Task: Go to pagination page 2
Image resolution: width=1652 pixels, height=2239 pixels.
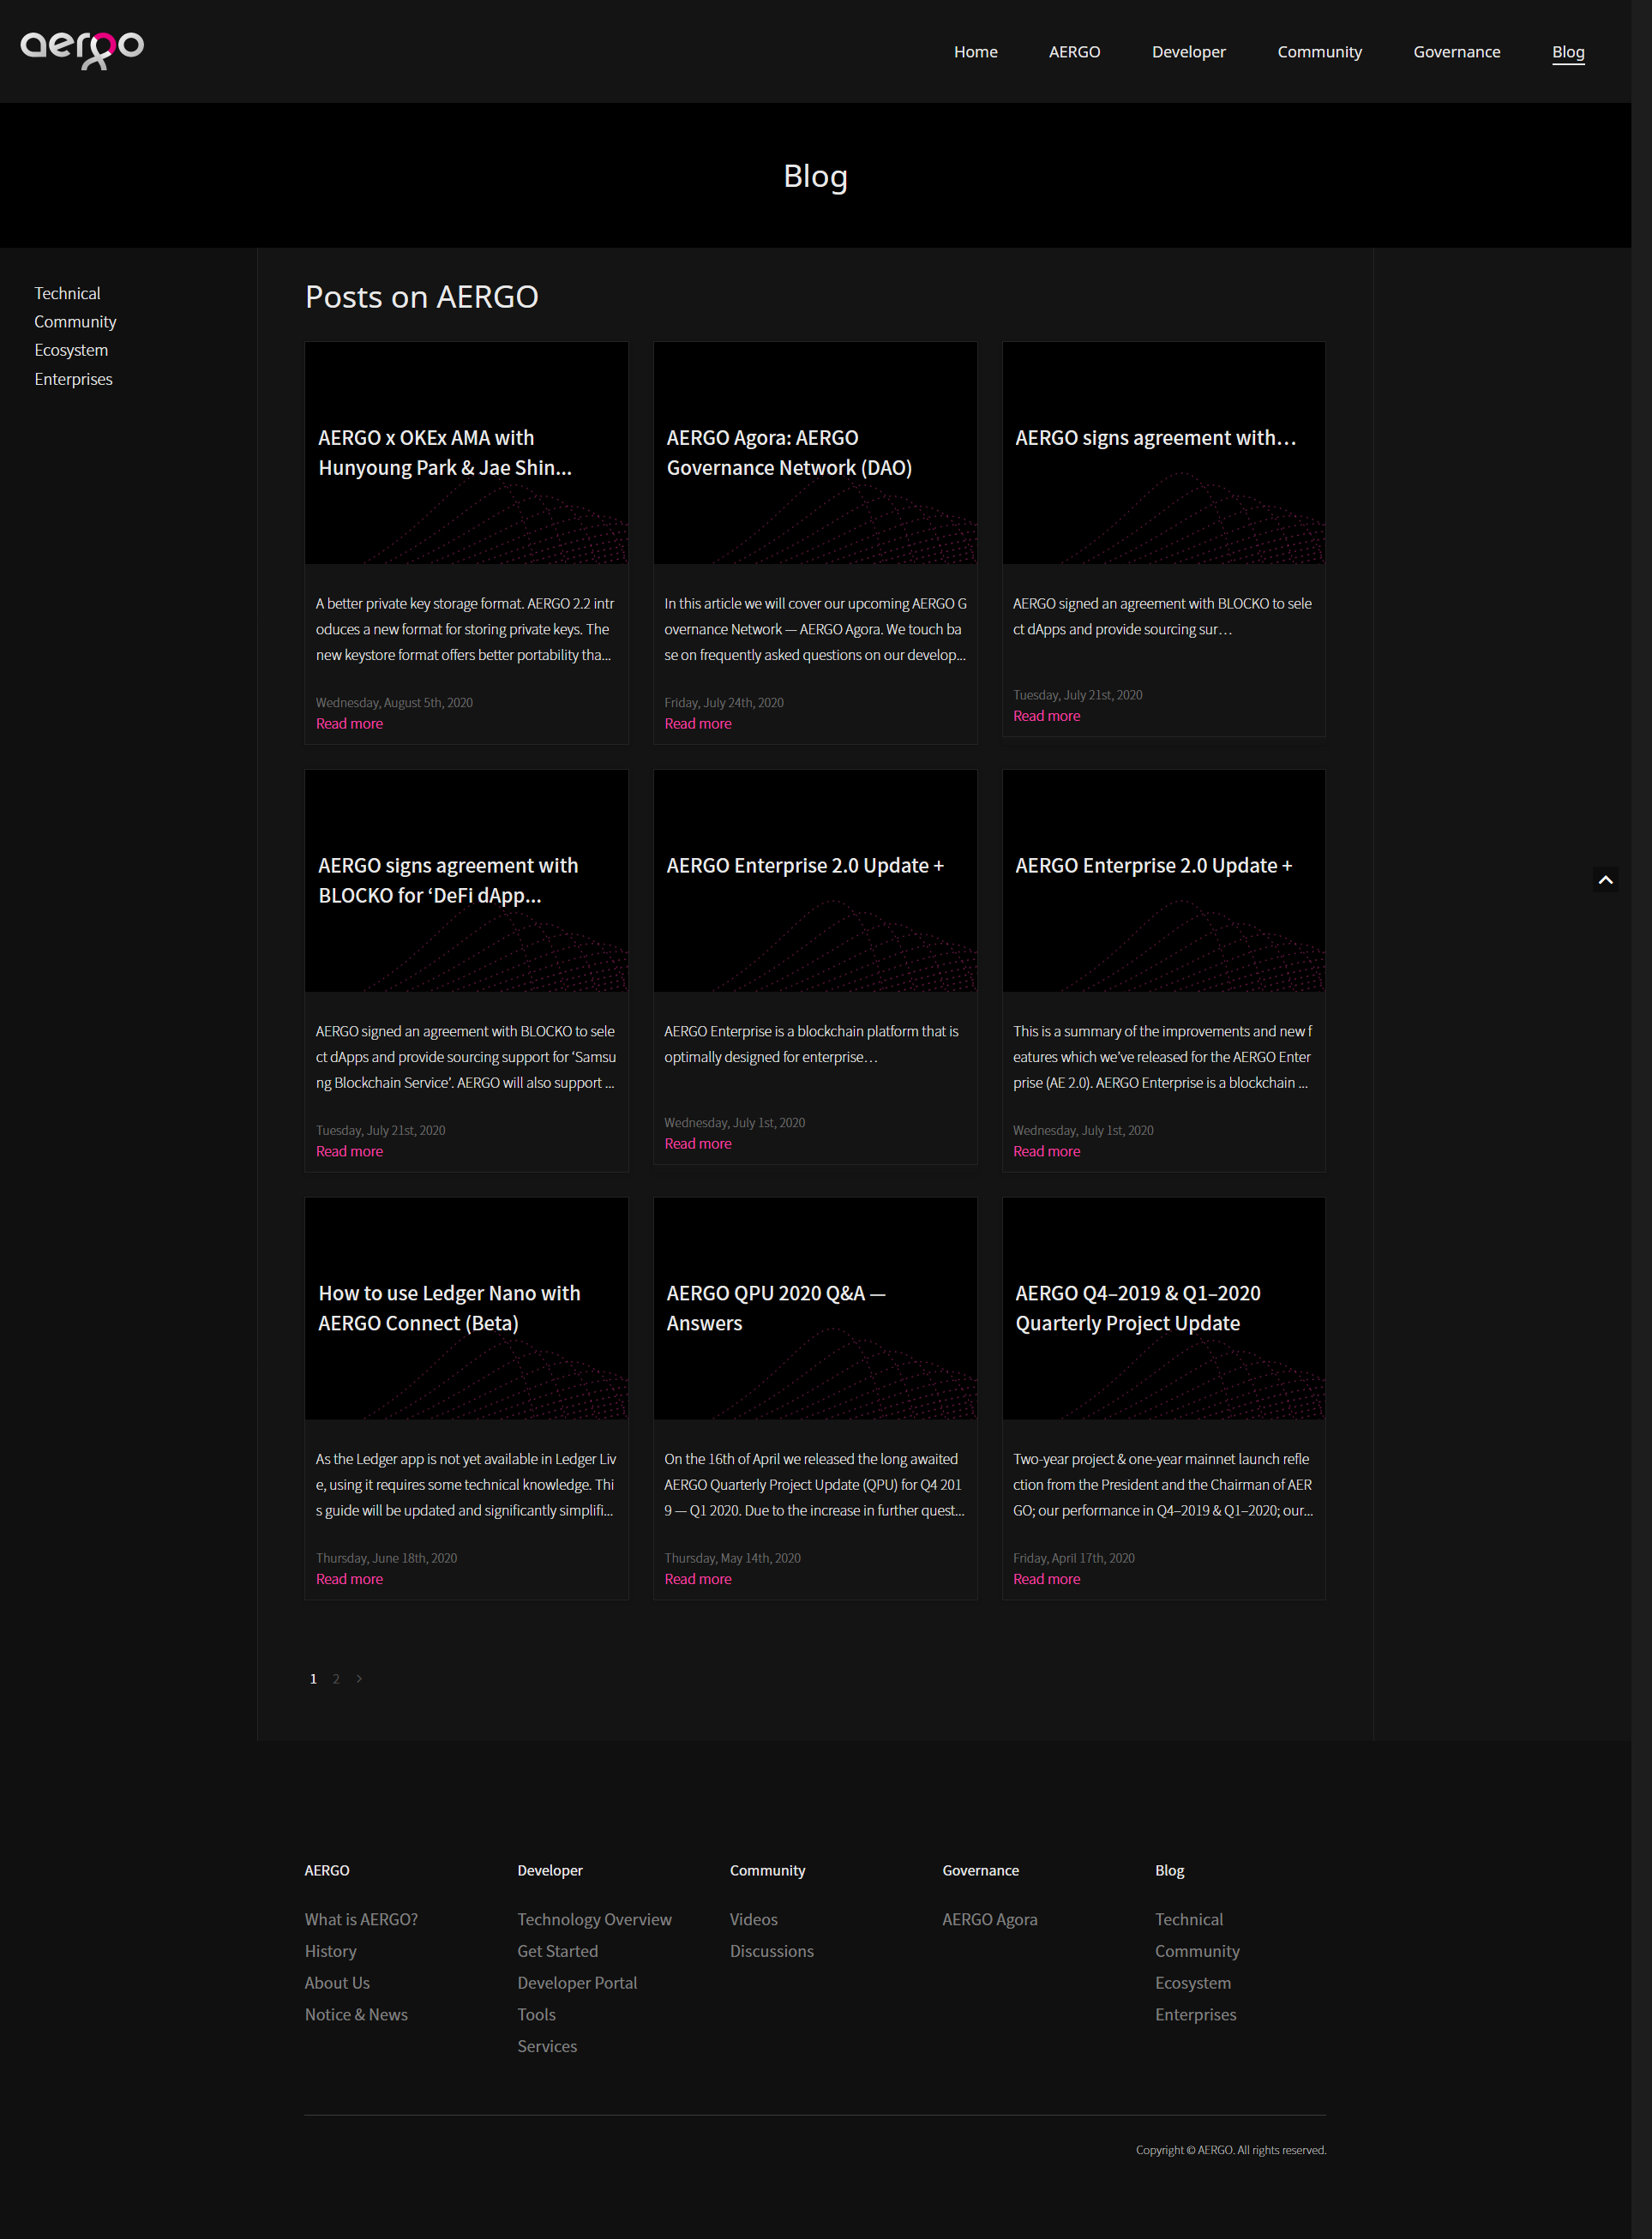Action: point(336,1679)
